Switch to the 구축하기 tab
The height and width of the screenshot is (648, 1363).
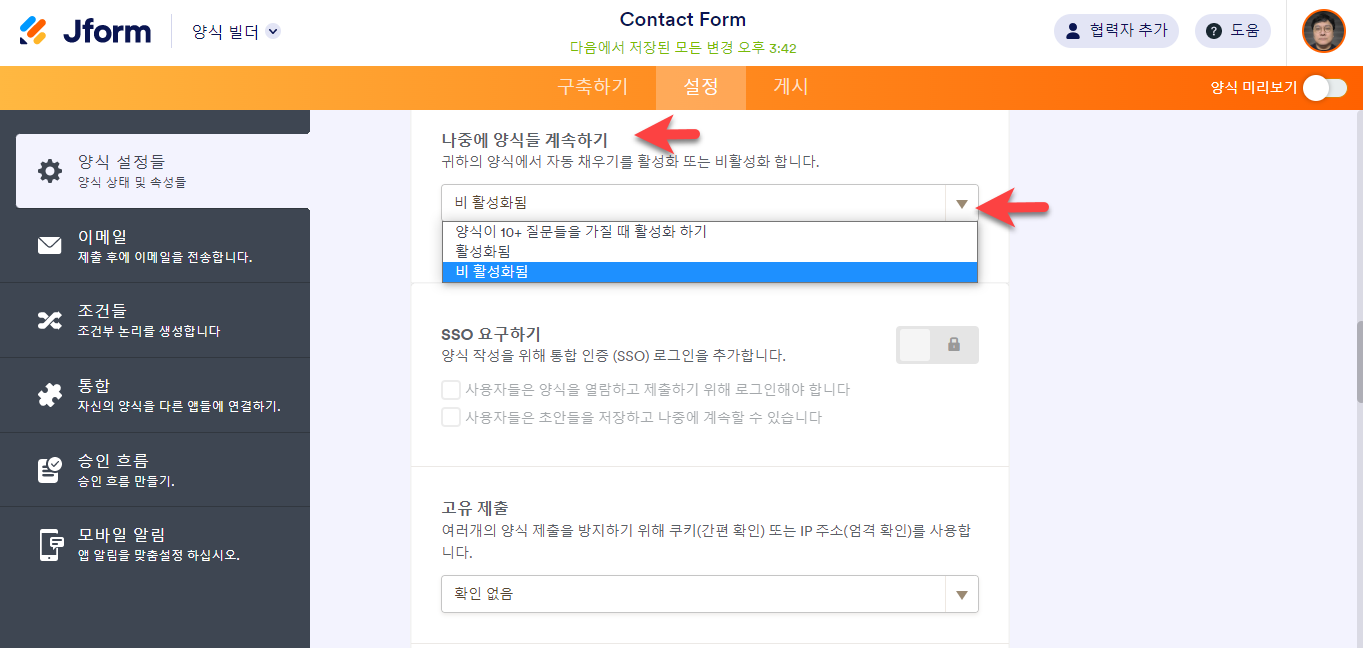[x=592, y=87]
